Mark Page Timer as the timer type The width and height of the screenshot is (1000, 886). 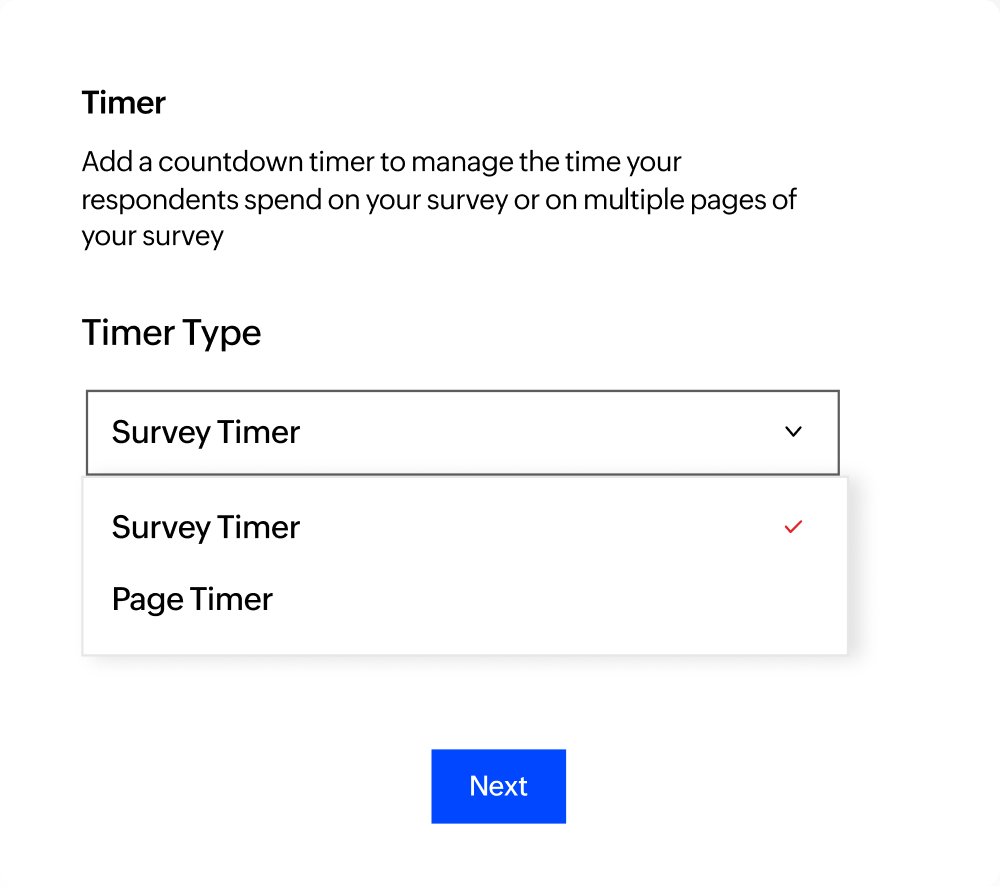[x=192, y=598]
